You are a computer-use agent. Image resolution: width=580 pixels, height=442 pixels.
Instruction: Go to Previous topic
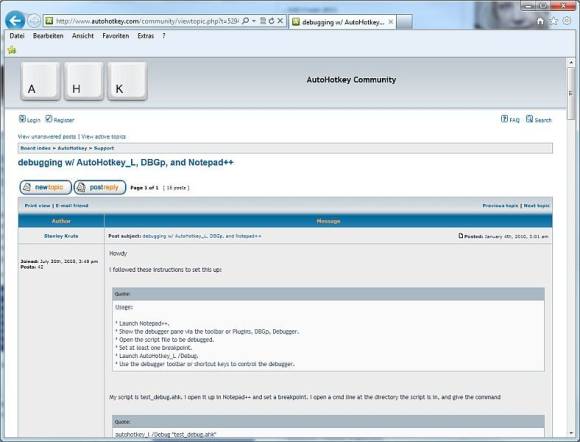[500, 205]
